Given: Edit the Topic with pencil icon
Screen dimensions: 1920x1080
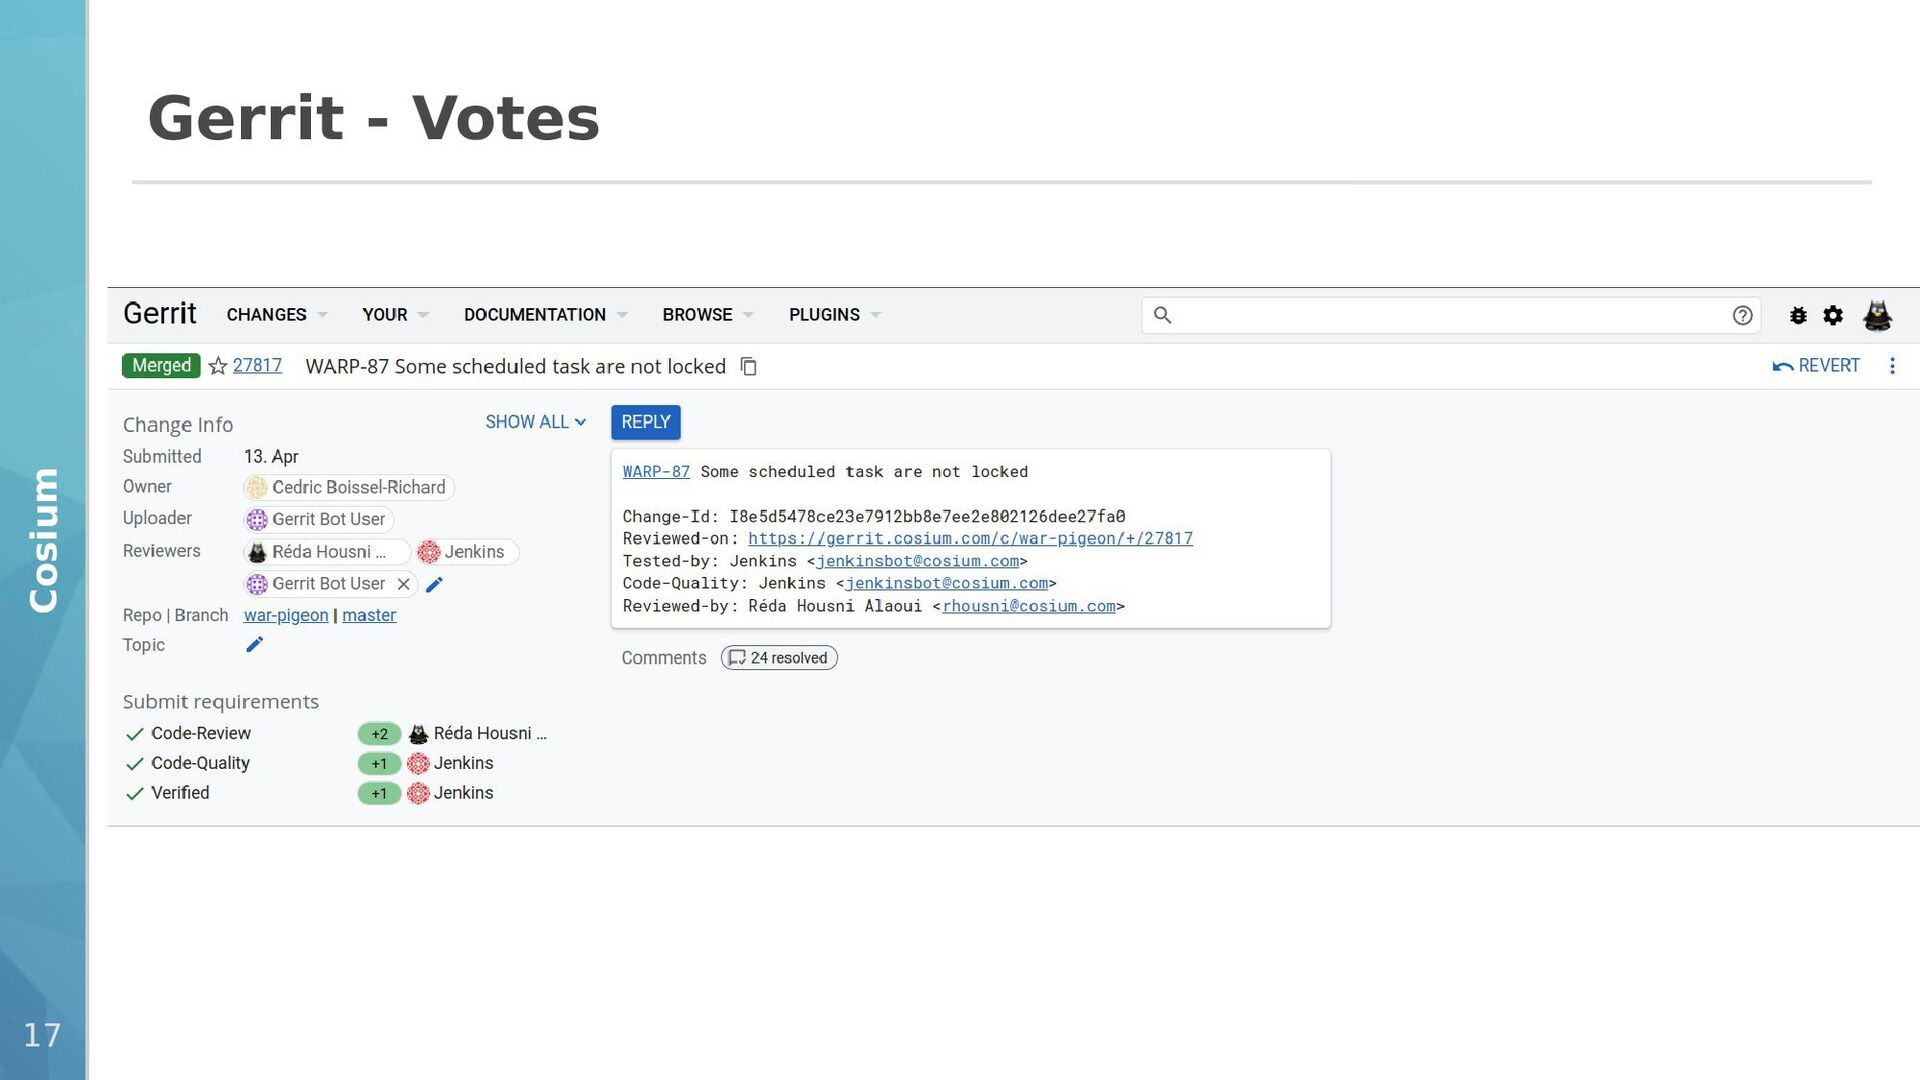Looking at the screenshot, I should click(255, 645).
